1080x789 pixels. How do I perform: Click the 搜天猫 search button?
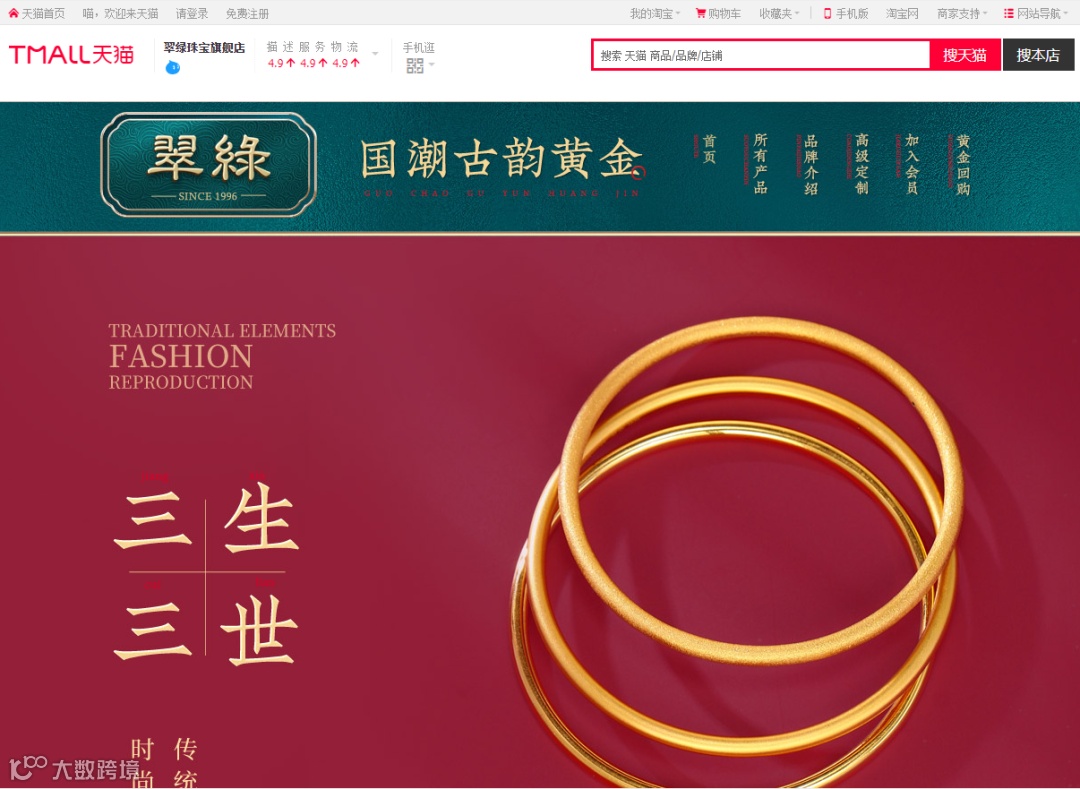964,55
